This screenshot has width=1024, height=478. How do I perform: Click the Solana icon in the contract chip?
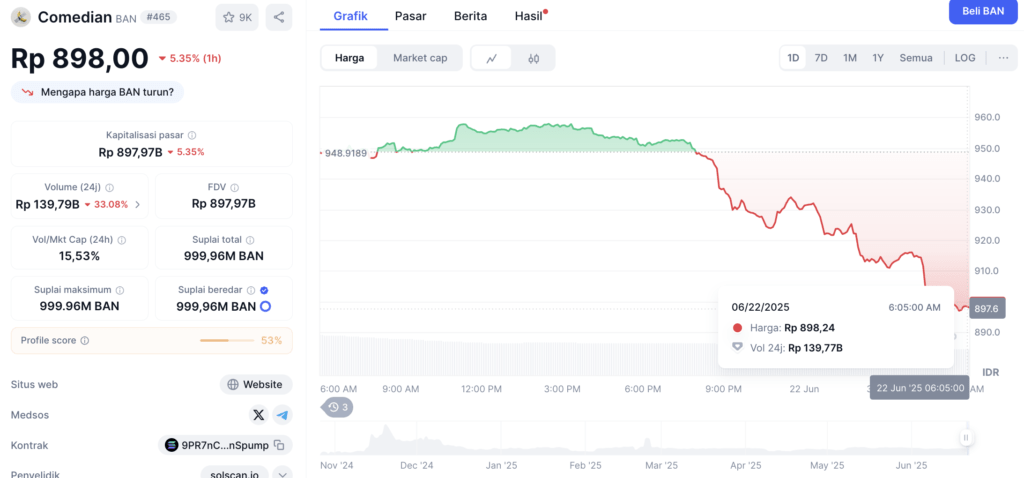point(172,445)
